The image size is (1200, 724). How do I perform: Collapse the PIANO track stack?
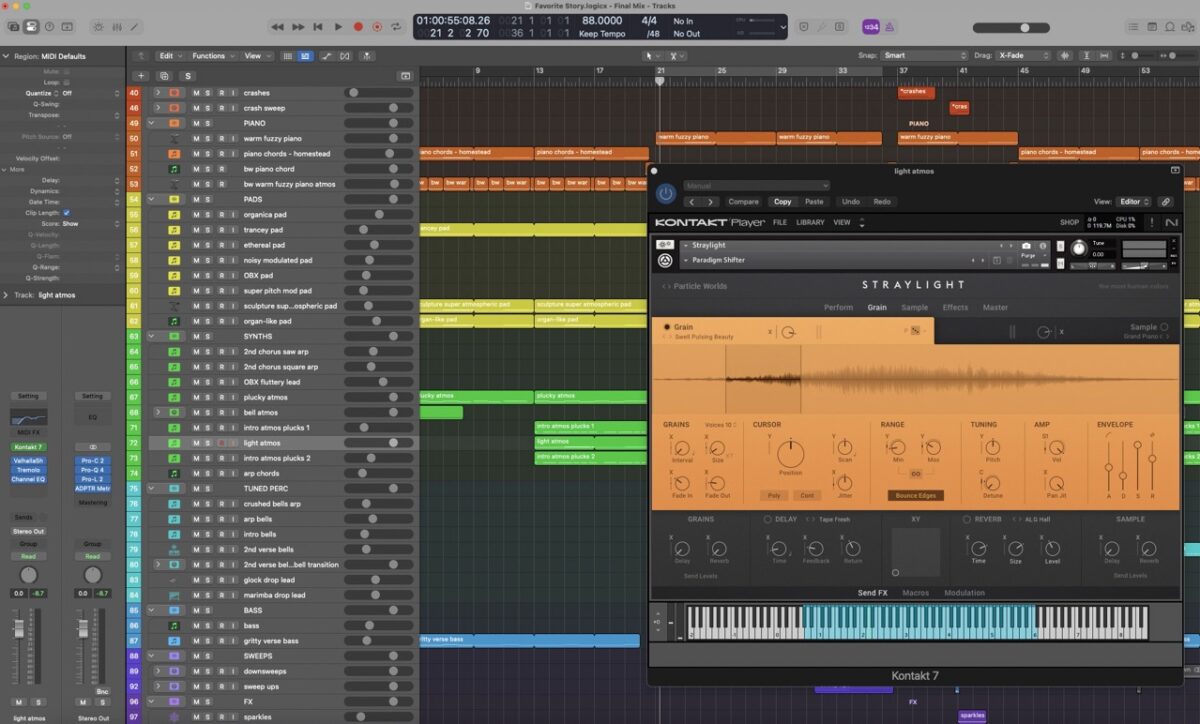pos(153,123)
